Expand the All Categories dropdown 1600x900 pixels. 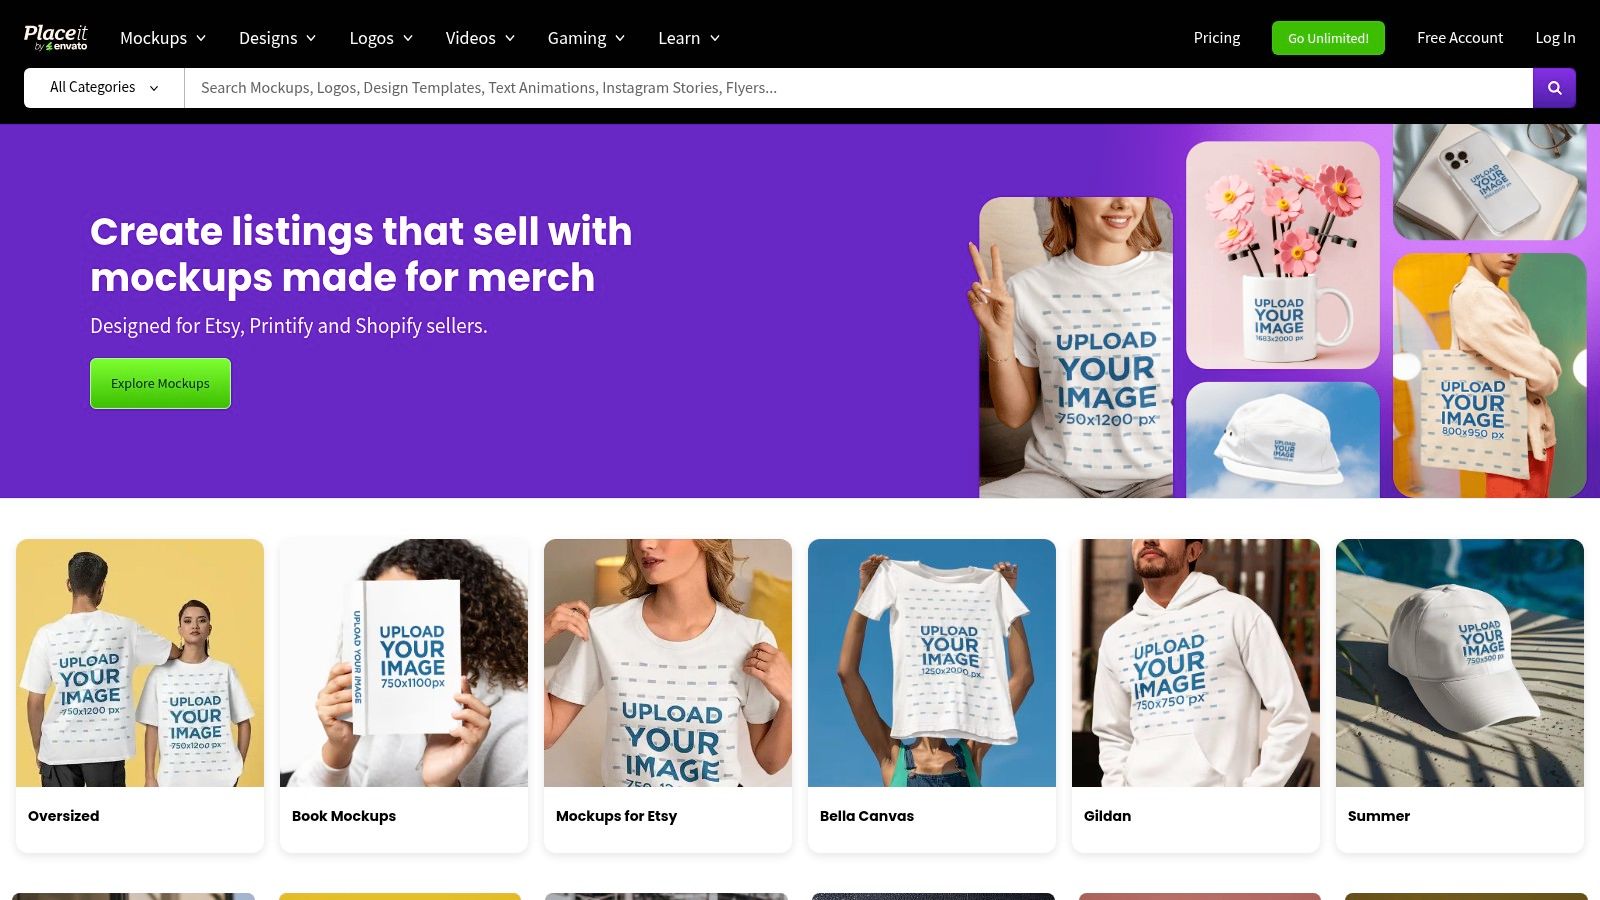tap(104, 88)
